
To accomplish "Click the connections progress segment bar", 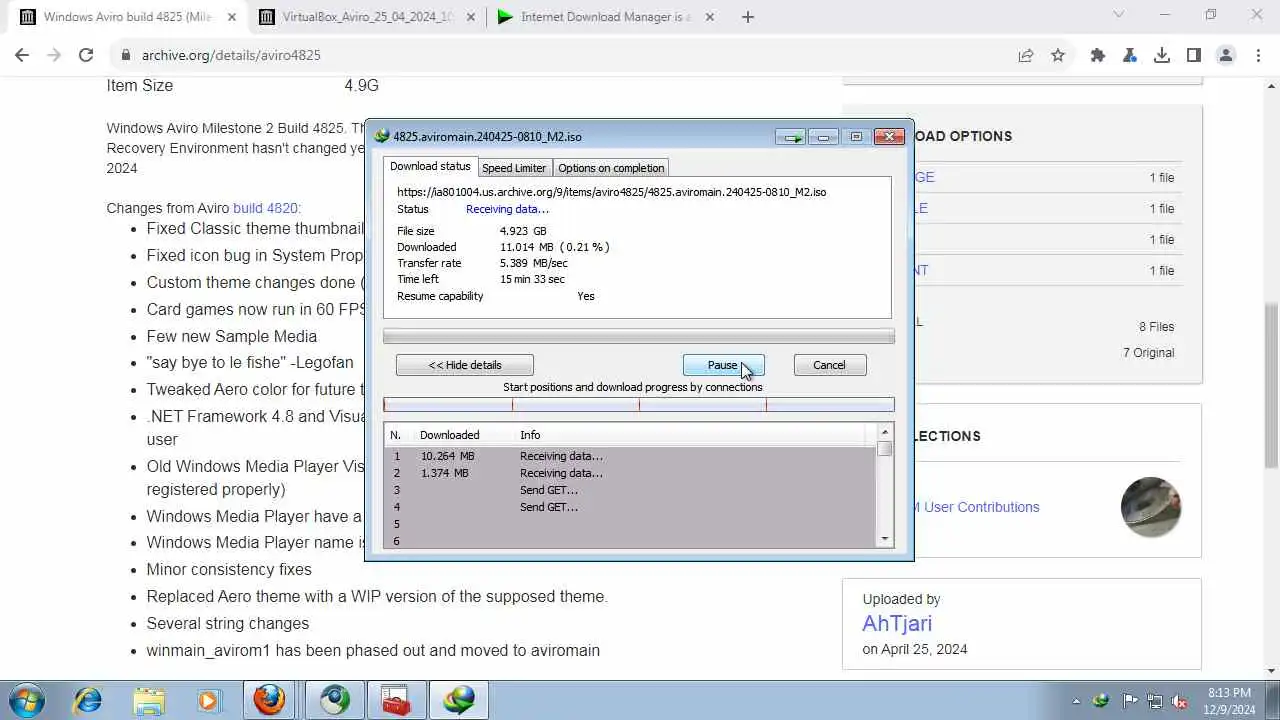I will [639, 405].
